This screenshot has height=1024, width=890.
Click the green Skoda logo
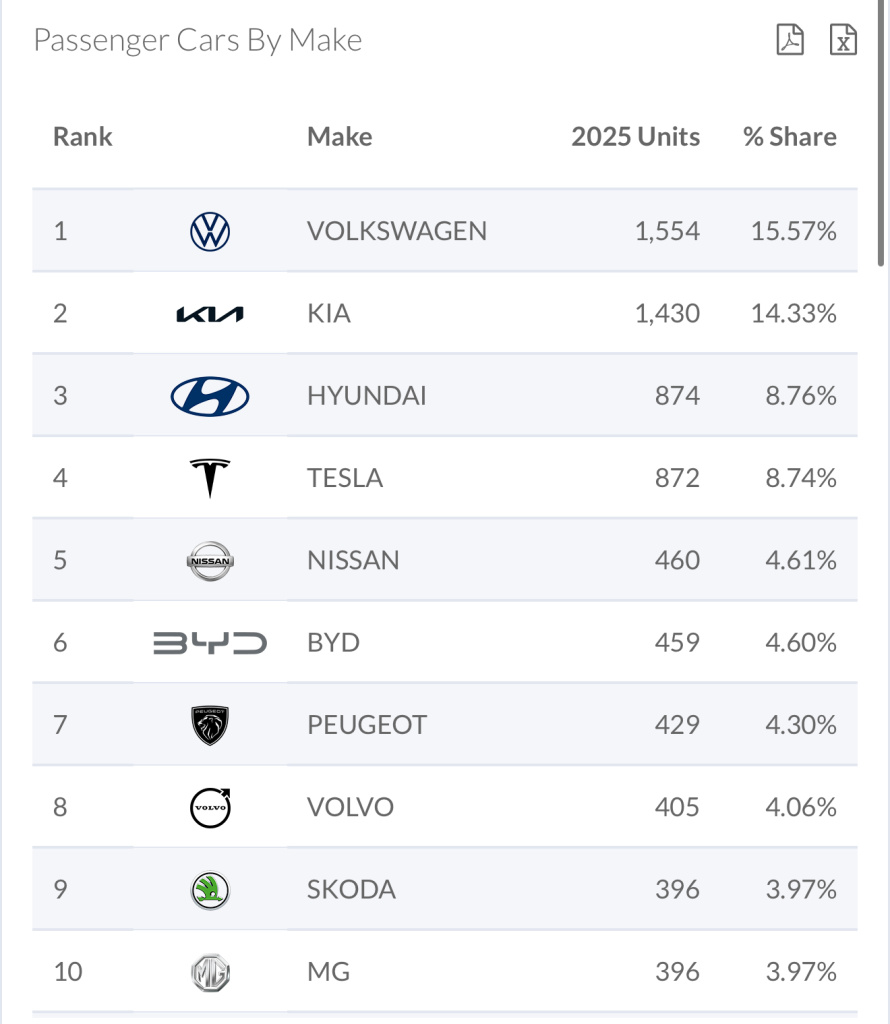coord(210,889)
